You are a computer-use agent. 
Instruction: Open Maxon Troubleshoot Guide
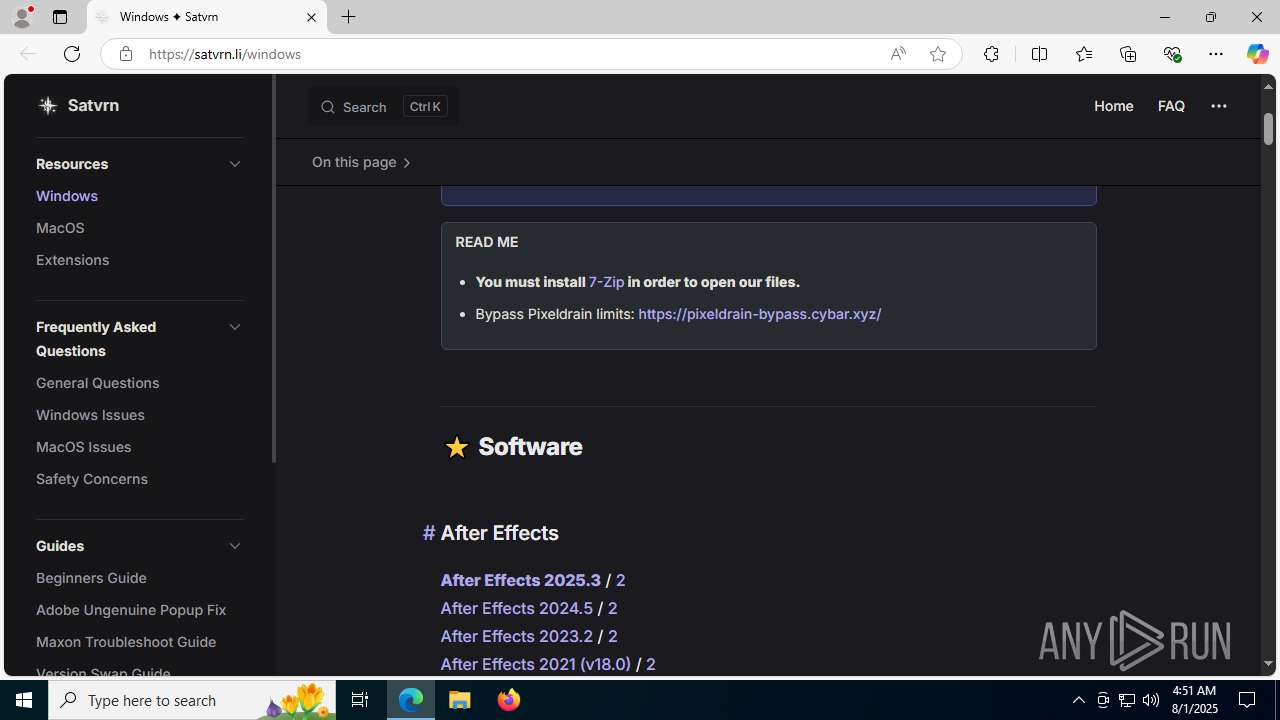coord(126,642)
